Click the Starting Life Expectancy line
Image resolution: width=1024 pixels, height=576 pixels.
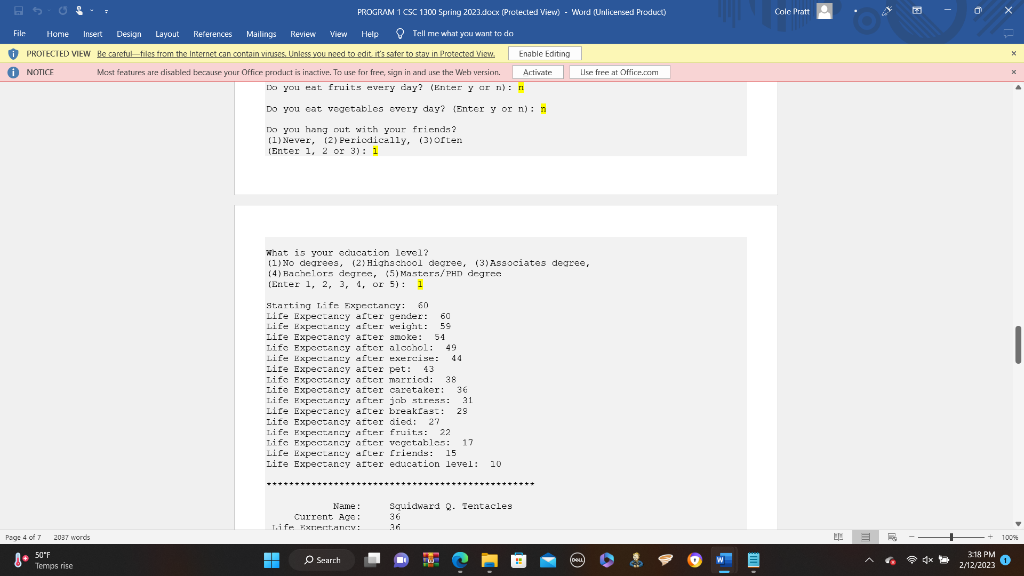tap(347, 306)
